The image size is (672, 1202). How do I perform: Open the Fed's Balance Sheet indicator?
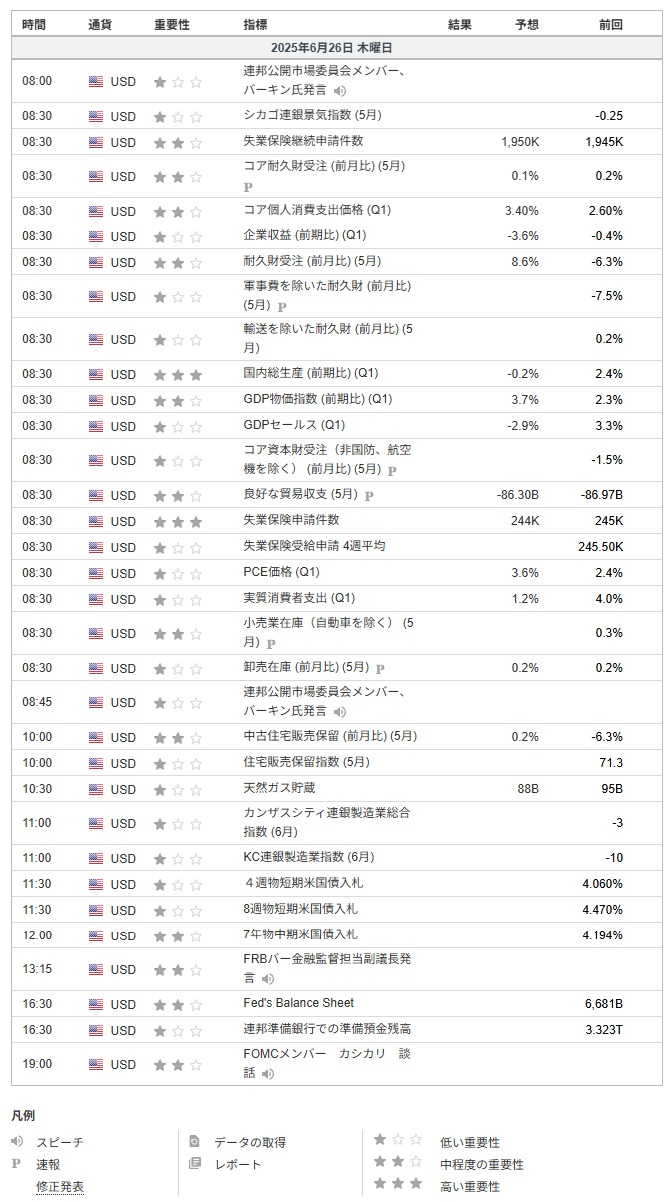[x=299, y=1003]
